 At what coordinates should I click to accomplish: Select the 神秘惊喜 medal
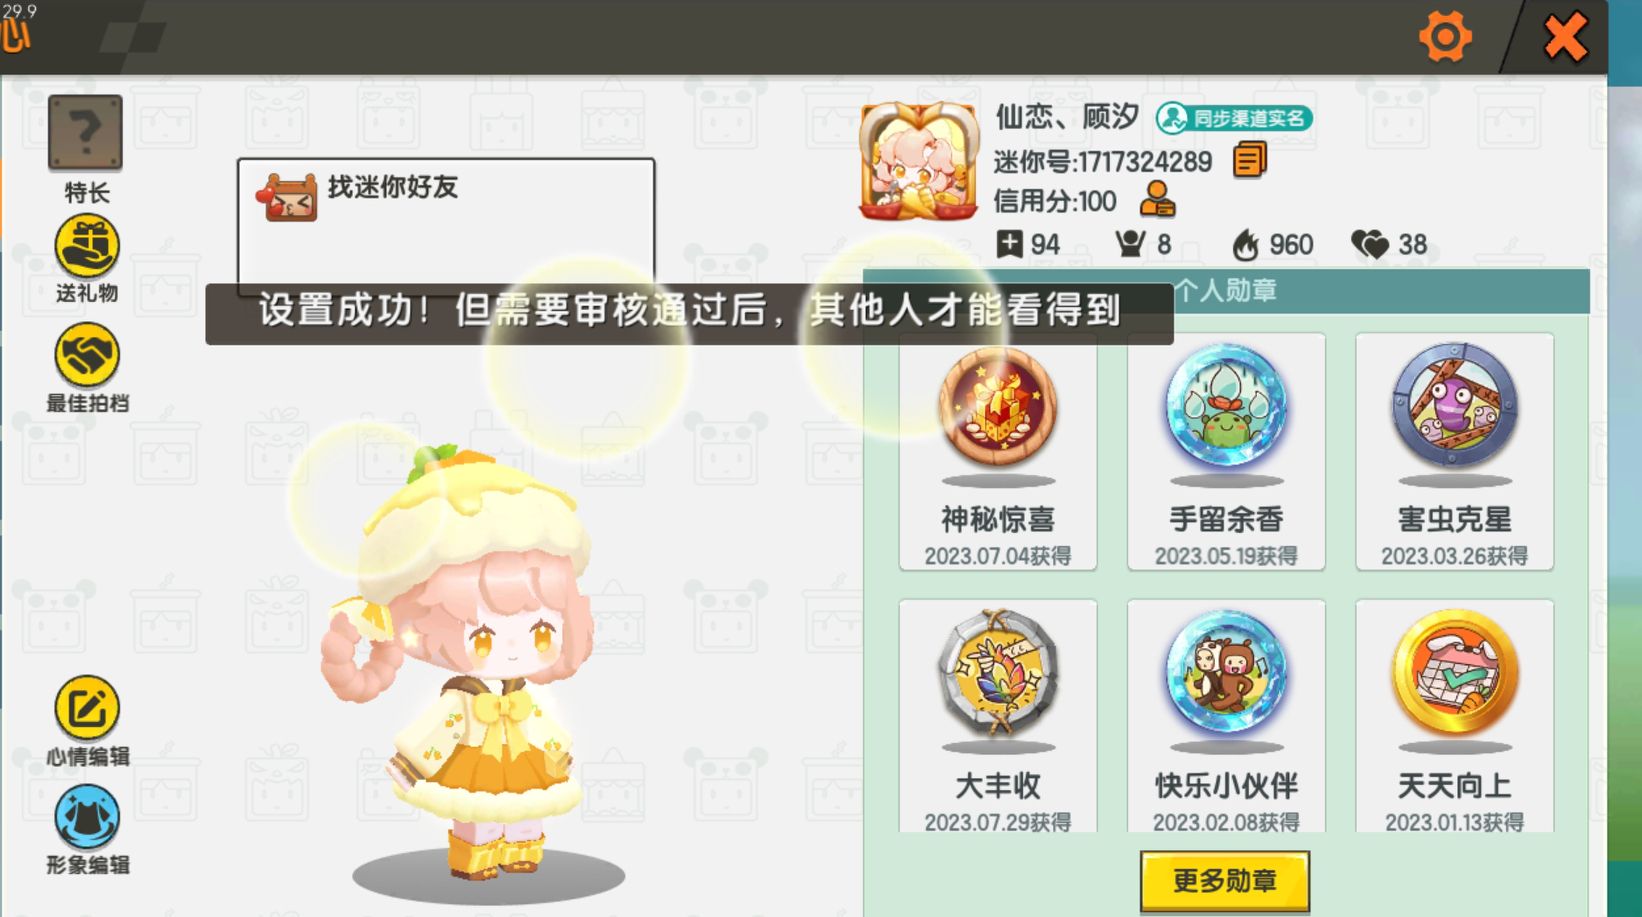[998, 452]
